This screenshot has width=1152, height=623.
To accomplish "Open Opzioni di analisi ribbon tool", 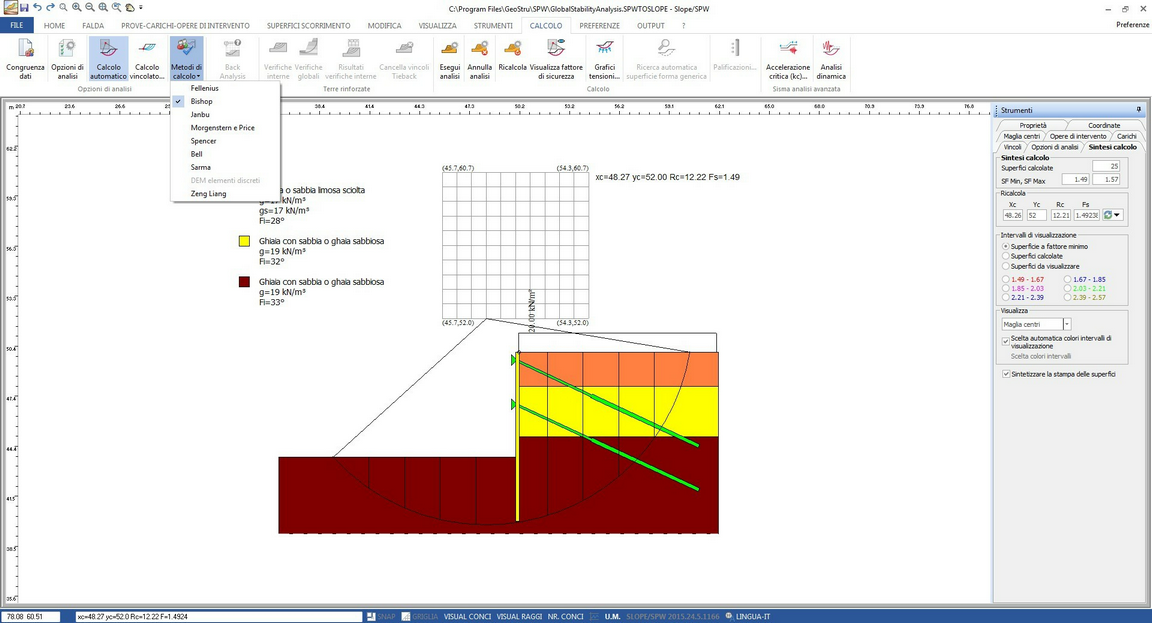I will click(68, 60).
